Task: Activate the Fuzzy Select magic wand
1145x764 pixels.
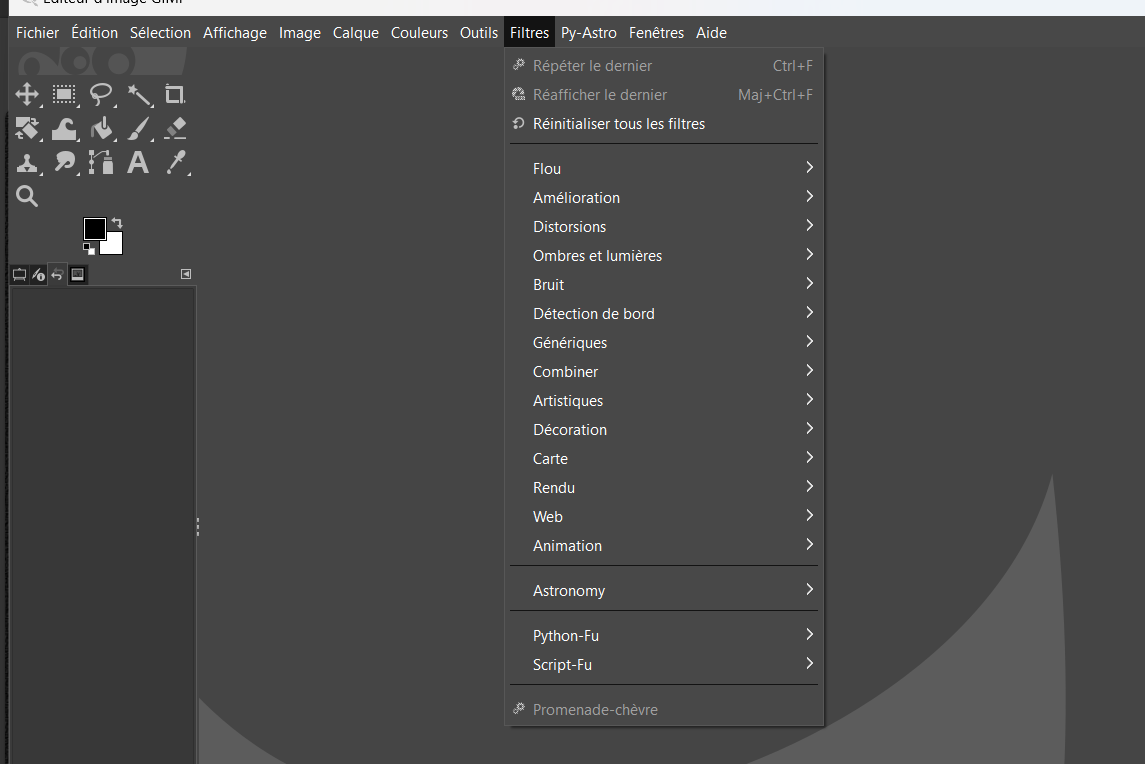Action: click(x=139, y=95)
